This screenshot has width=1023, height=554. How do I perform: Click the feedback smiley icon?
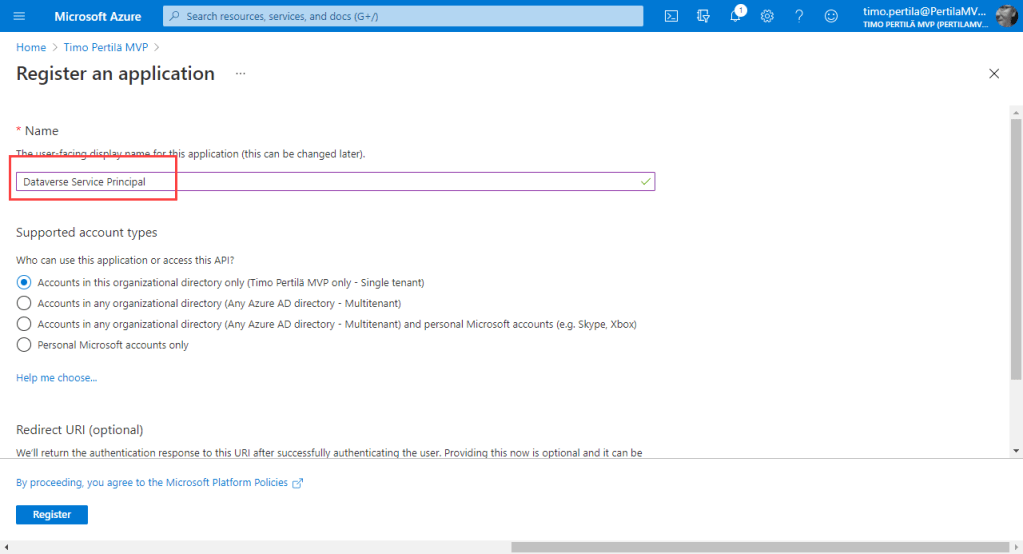831,16
